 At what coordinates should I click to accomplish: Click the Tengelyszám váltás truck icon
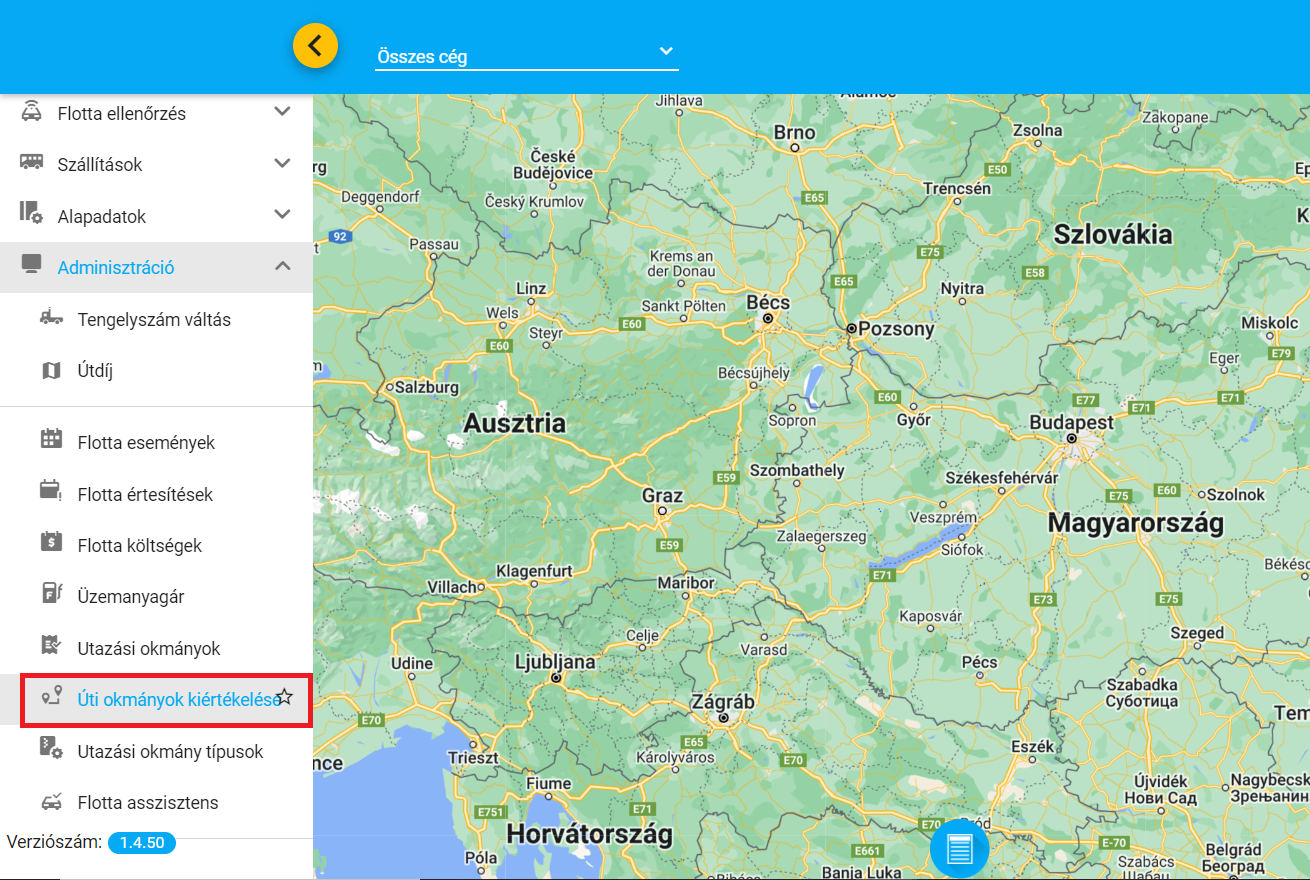click(x=51, y=319)
